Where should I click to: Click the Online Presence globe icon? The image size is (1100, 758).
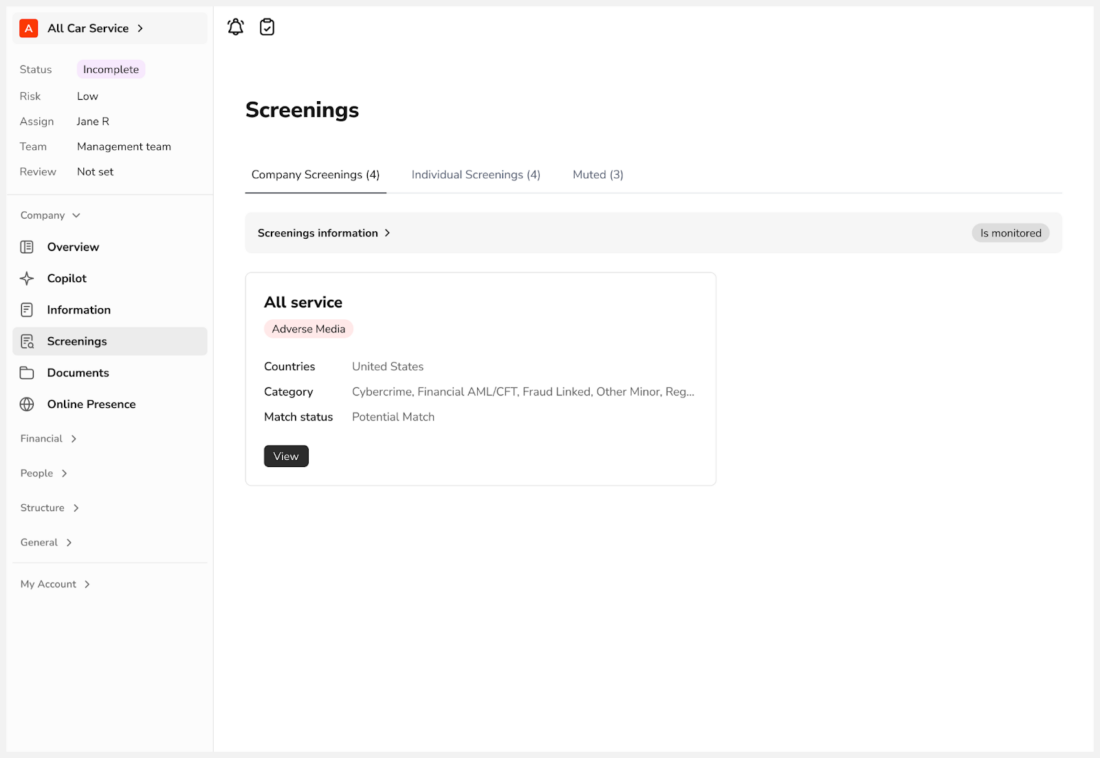click(x=27, y=404)
